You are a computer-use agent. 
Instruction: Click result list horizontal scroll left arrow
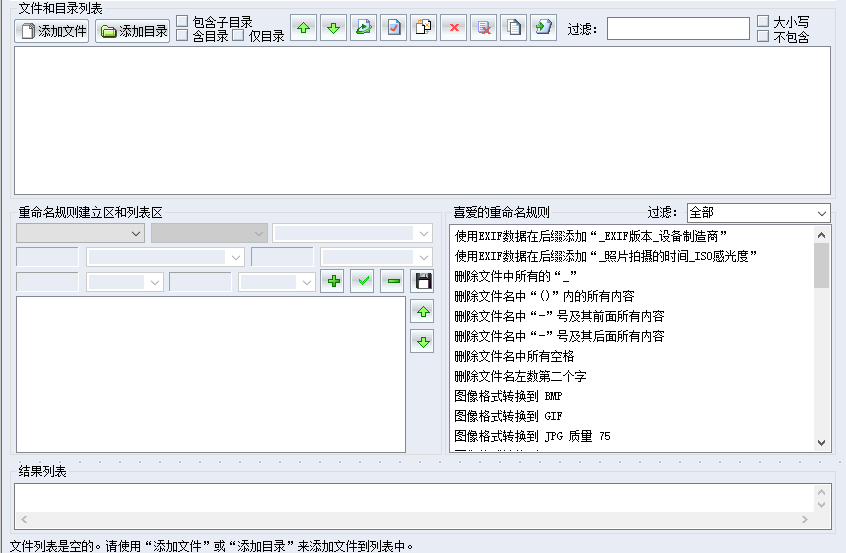coord(24,520)
